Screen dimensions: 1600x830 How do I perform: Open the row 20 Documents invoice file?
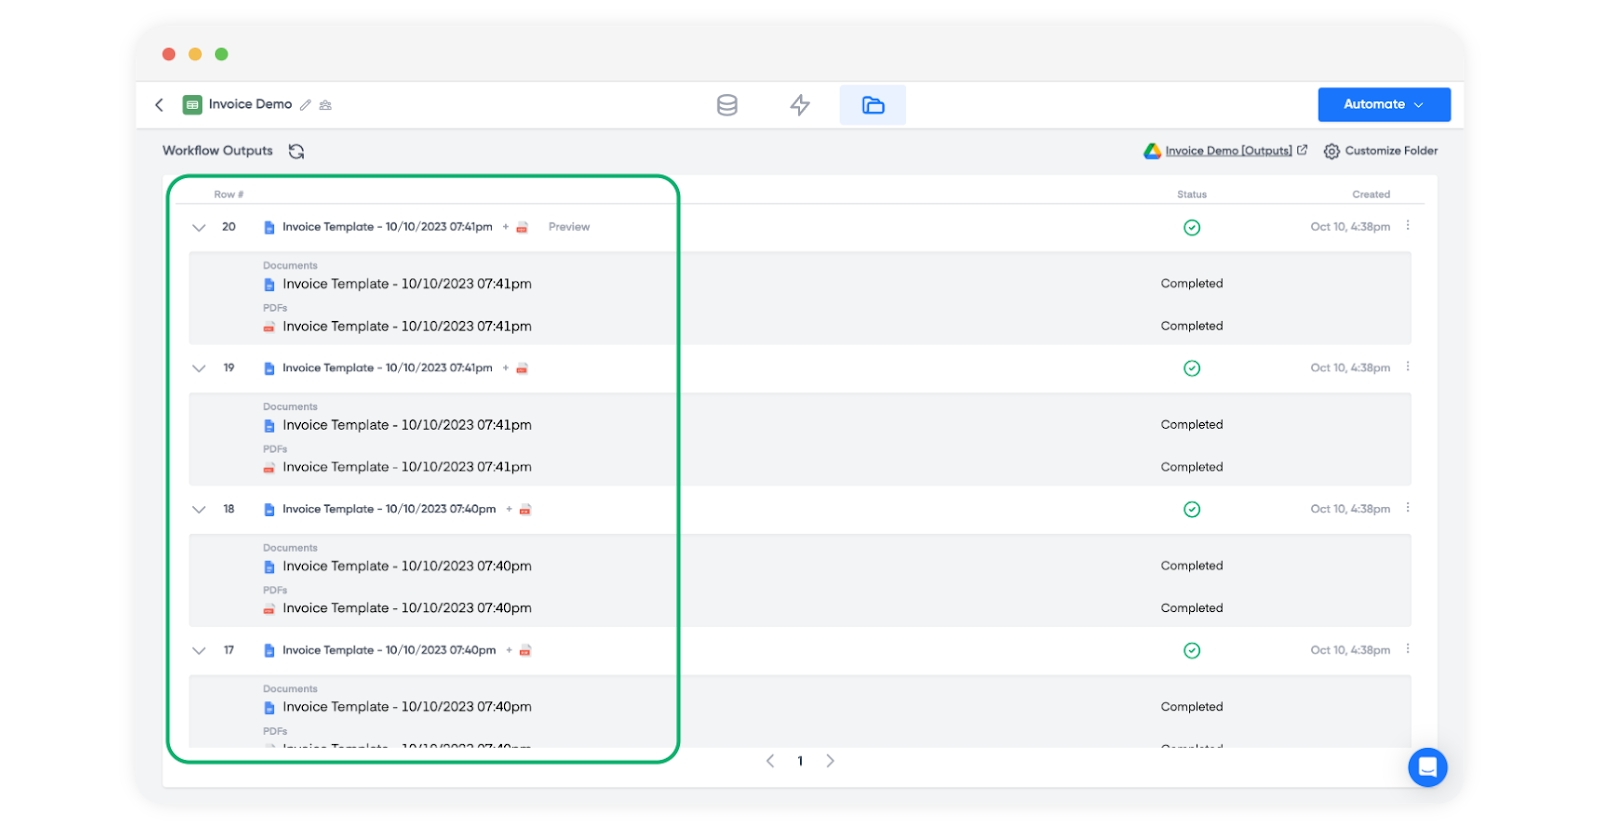click(x=406, y=284)
